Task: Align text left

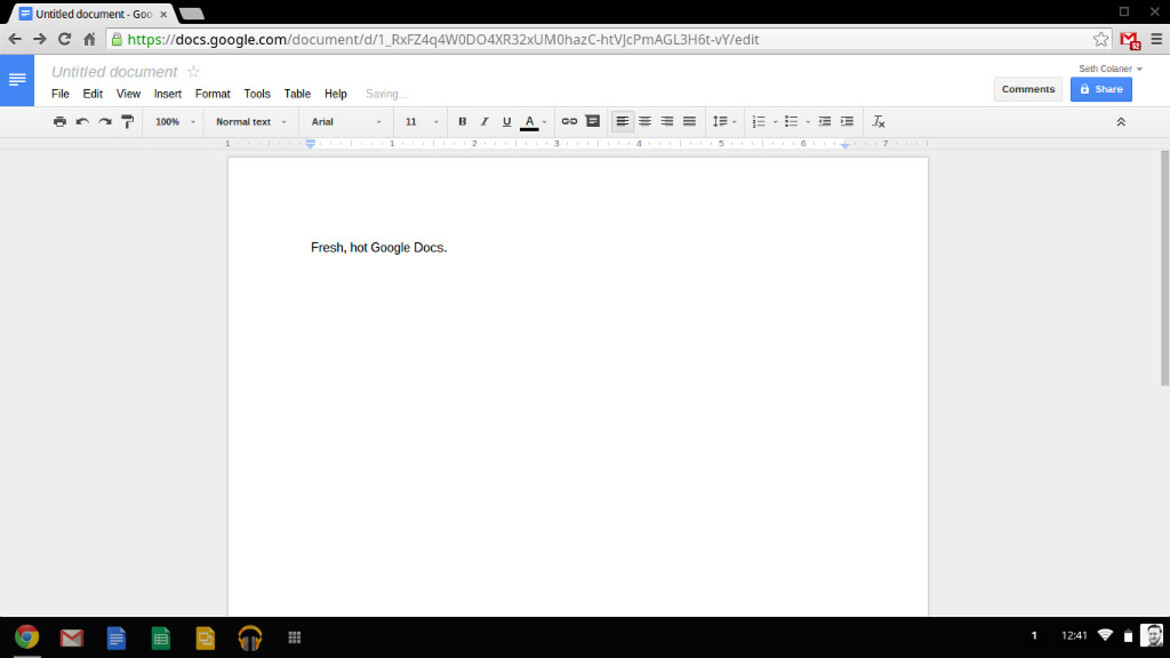Action: [x=622, y=122]
